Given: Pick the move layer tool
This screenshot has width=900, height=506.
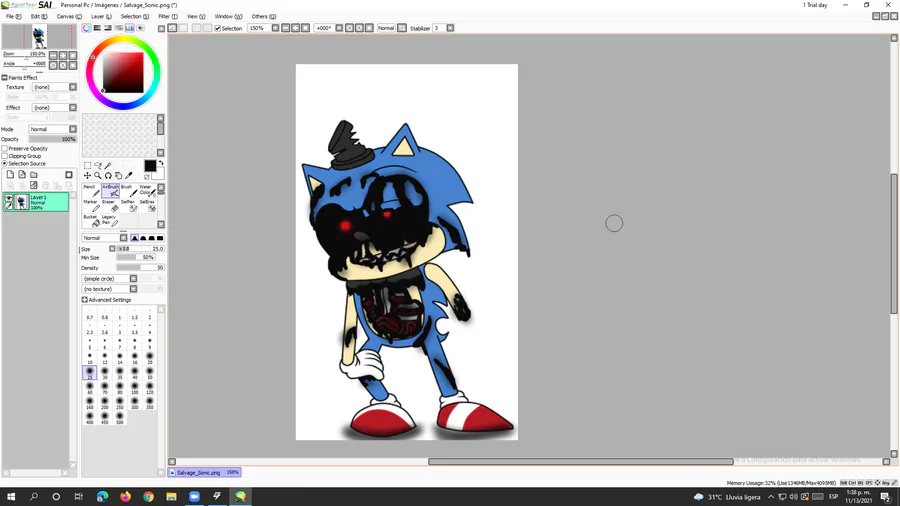Looking at the screenshot, I should [x=87, y=176].
